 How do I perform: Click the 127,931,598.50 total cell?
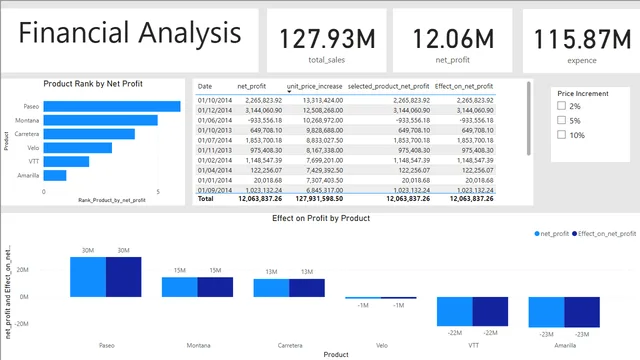[319, 199]
